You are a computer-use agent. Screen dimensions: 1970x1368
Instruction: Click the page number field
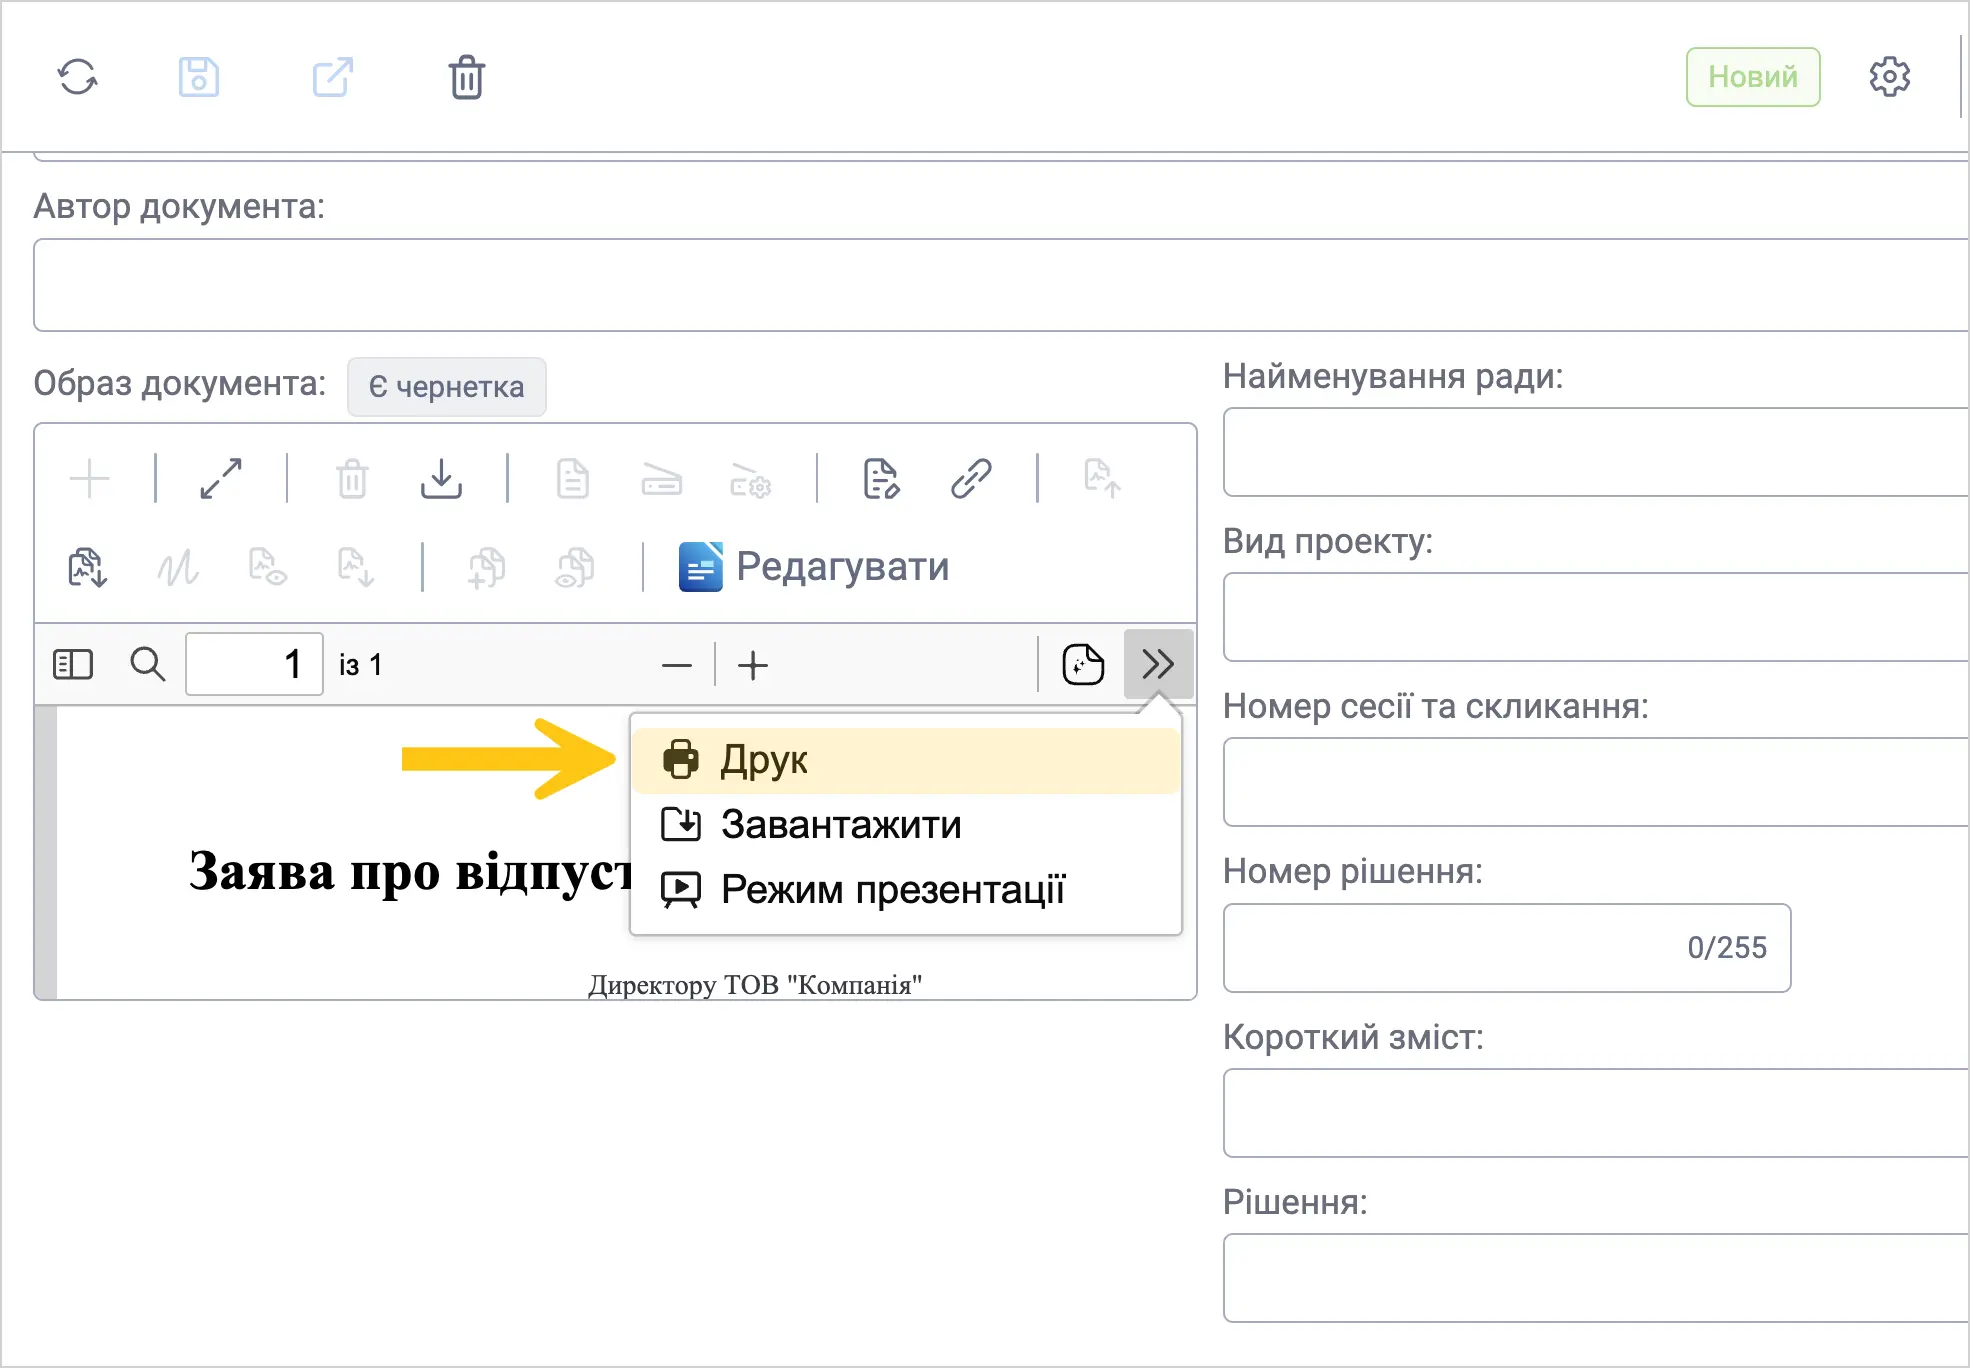(x=254, y=664)
